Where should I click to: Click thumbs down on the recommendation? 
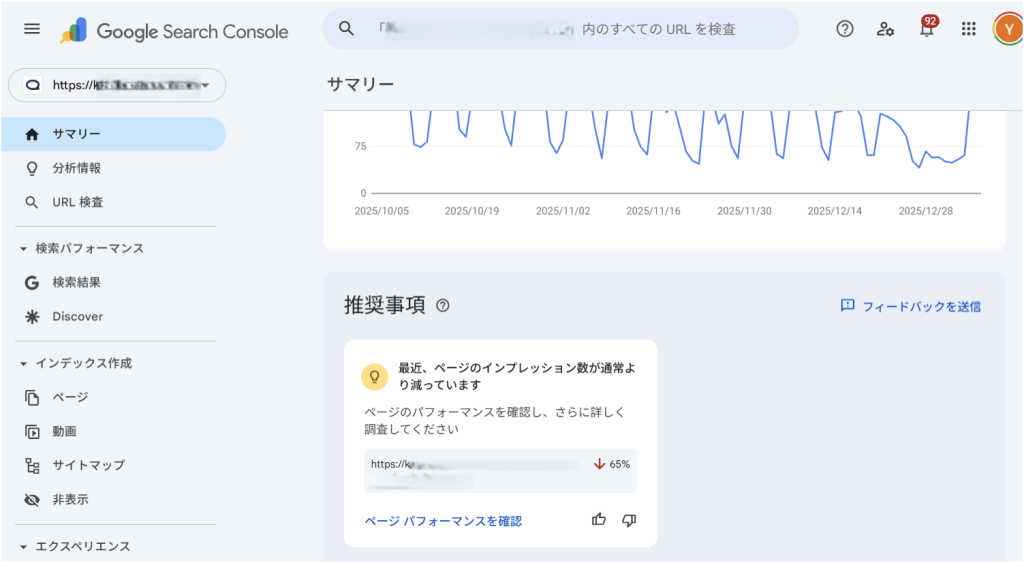pos(629,520)
